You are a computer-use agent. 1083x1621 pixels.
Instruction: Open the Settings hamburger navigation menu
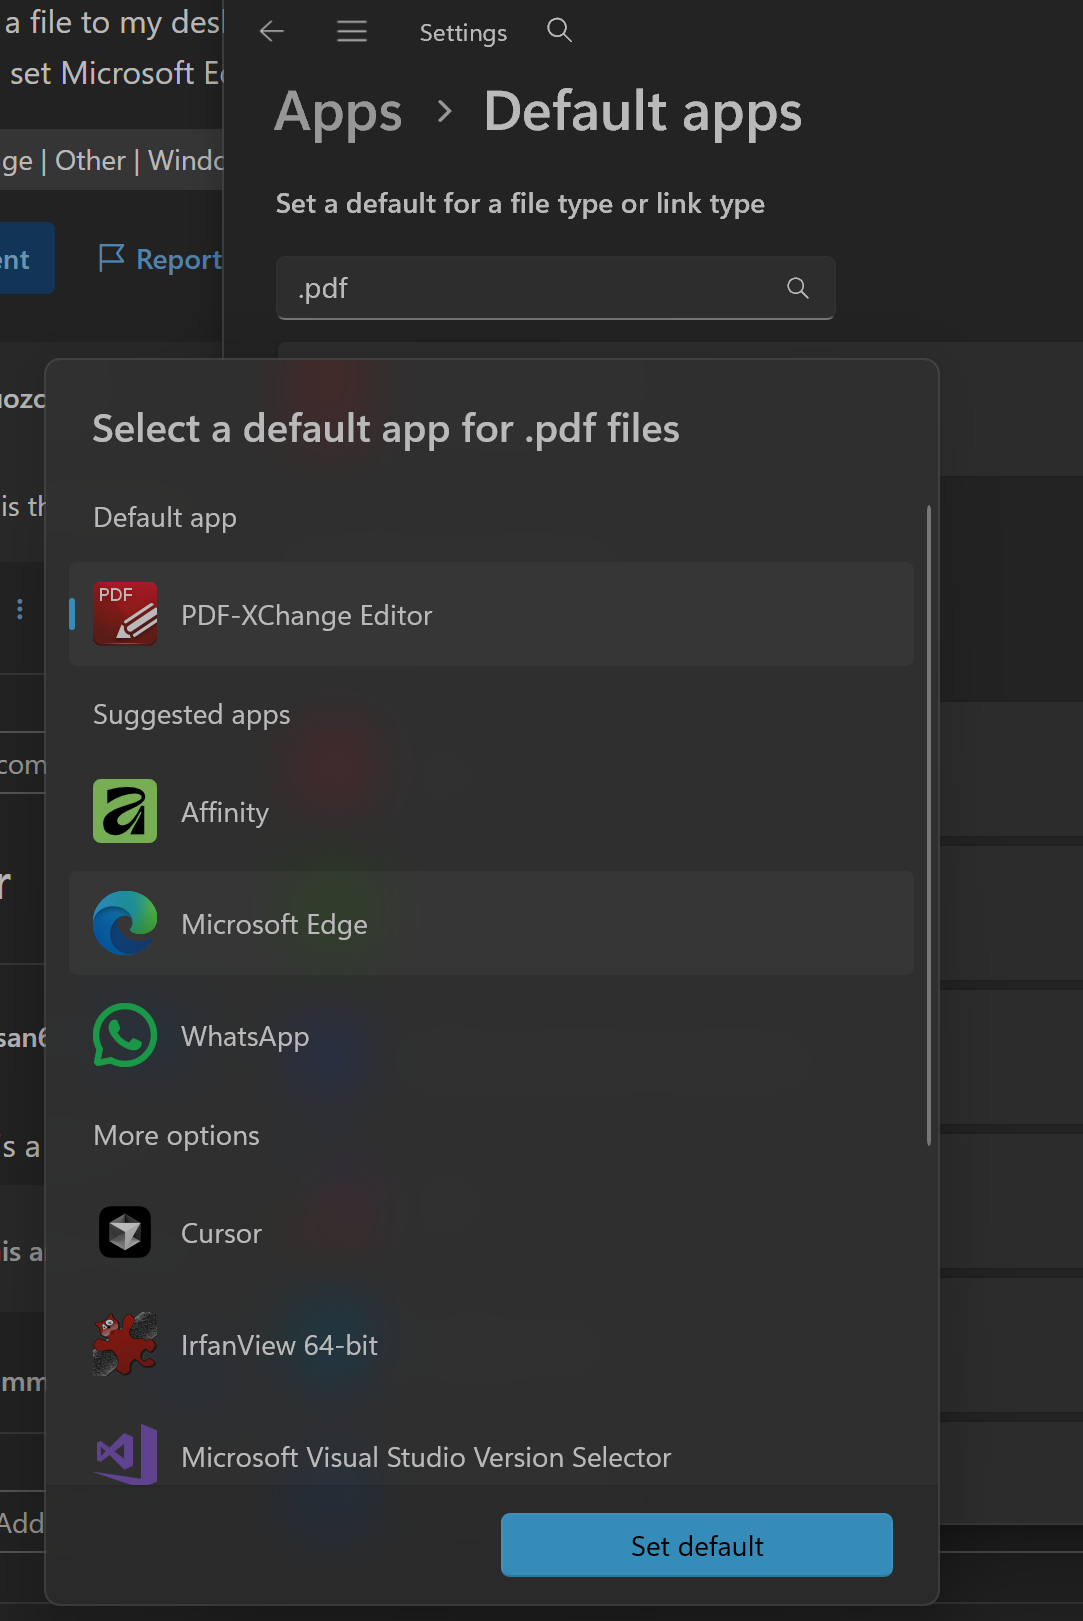(351, 32)
